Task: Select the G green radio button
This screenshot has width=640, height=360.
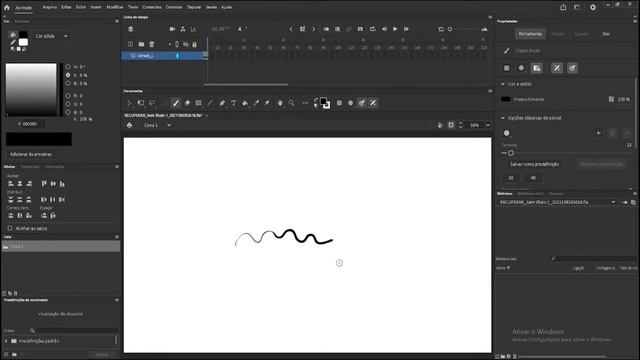Action: pos(68,104)
